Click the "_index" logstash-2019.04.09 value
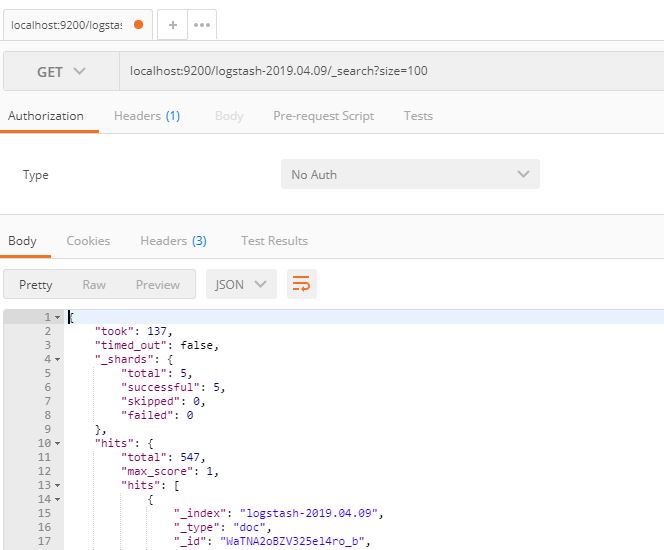The image size is (664, 550). point(309,513)
